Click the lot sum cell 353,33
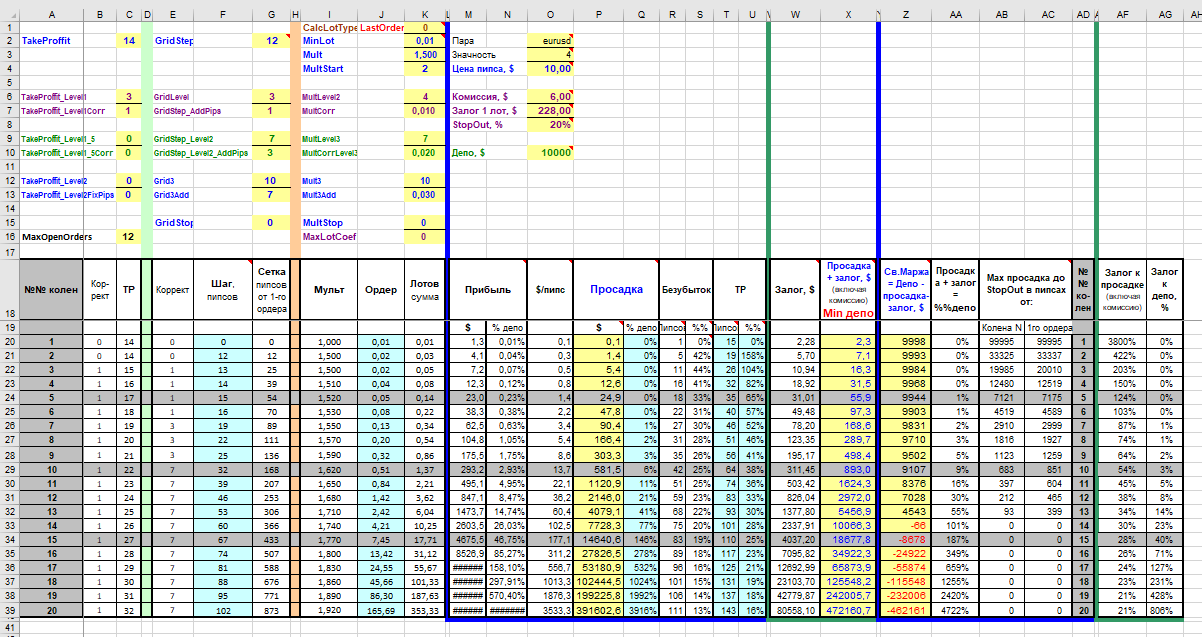 coord(423,609)
